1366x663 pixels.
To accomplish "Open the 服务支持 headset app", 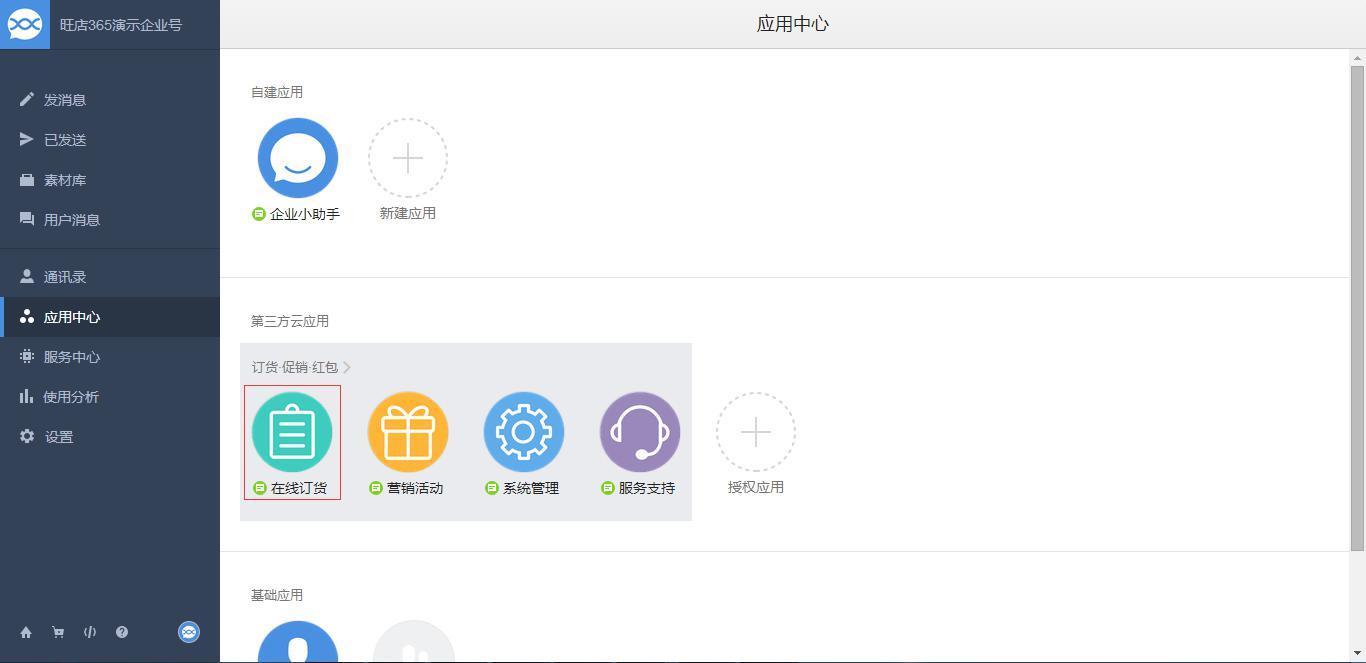I will coord(640,432).
